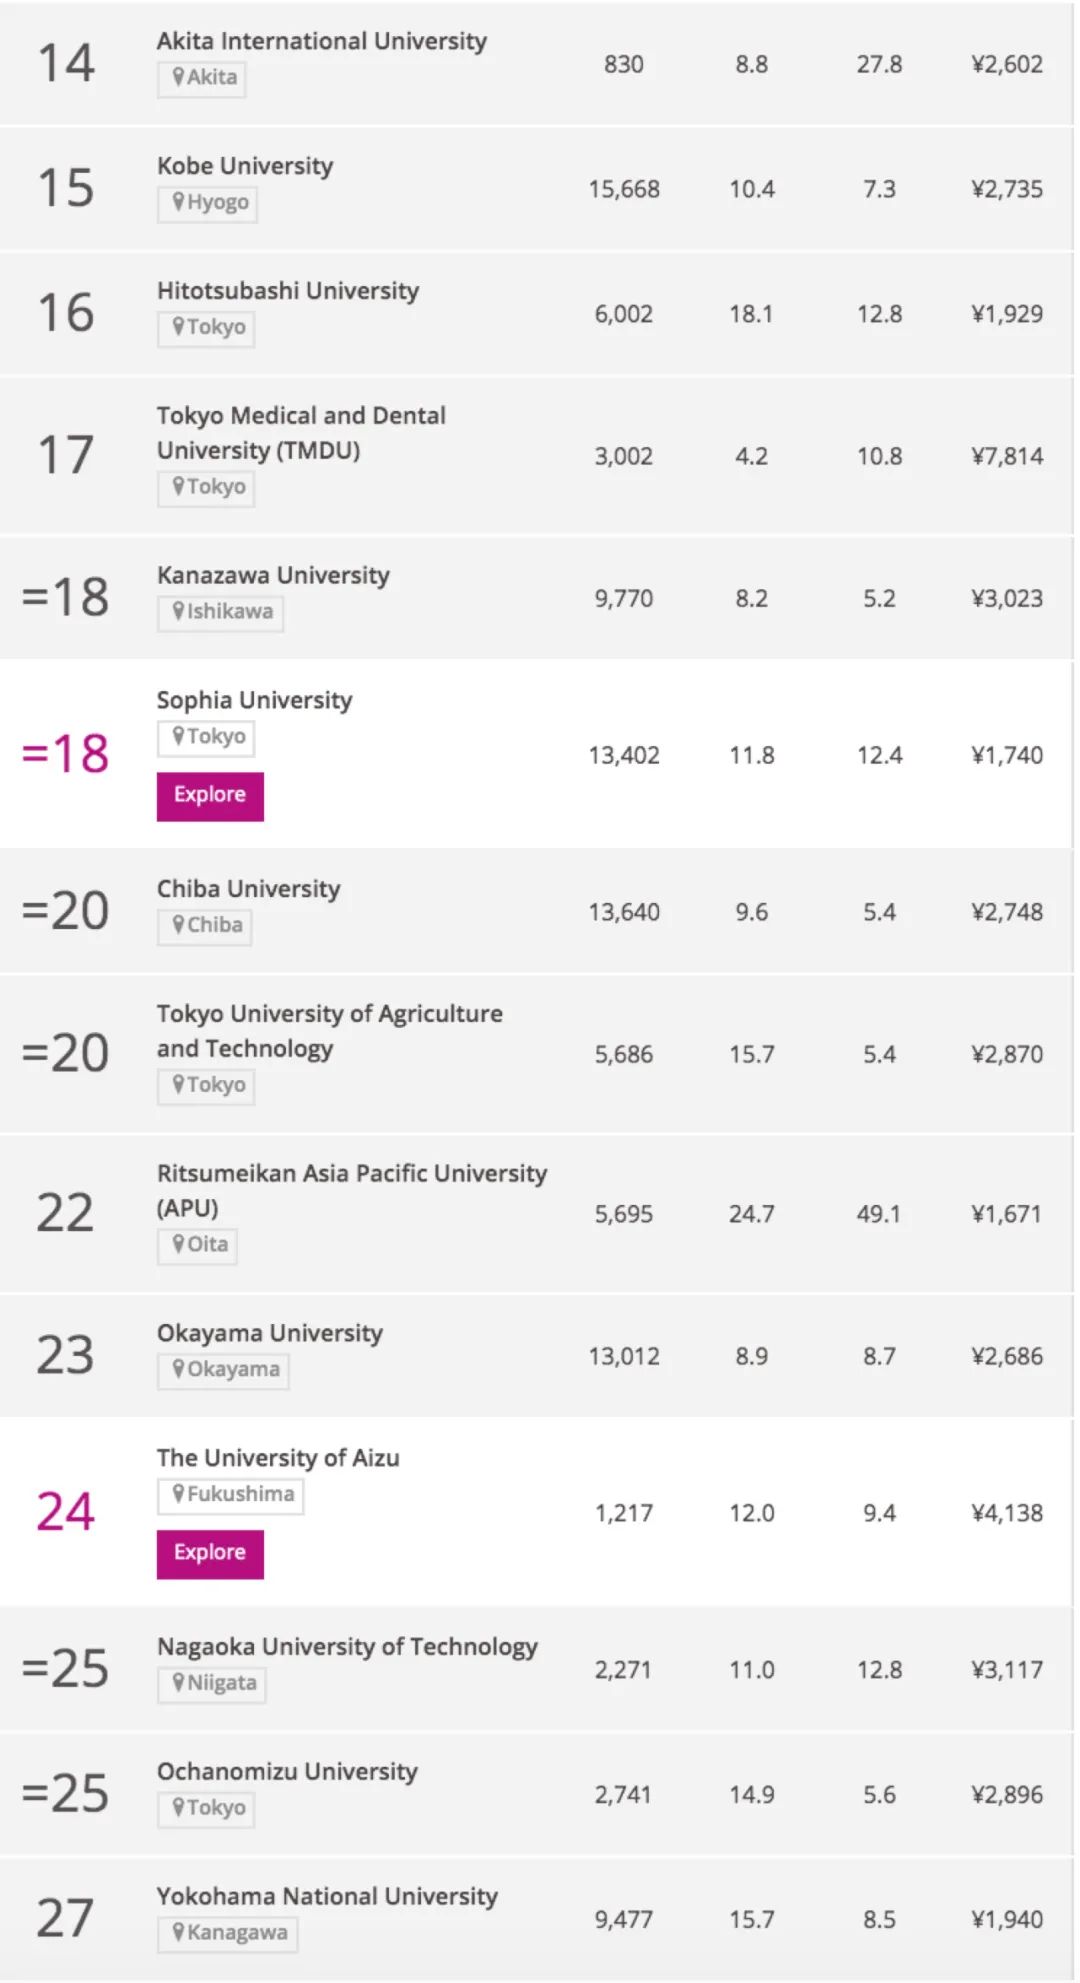Click the pin icon next to Ishikawa
Screen dimensions: 1080x1983
pos(178,611)
